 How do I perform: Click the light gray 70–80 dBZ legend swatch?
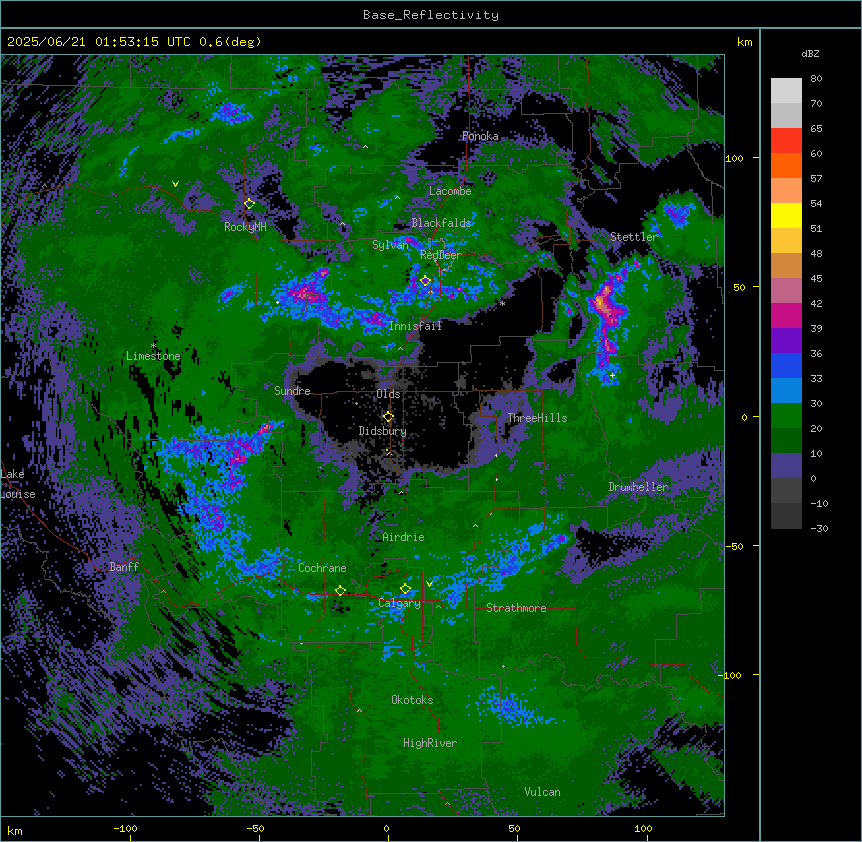[786, 91]
